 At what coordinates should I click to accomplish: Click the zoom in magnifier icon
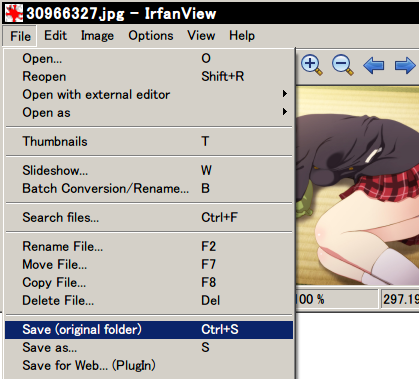pos(312,65)
